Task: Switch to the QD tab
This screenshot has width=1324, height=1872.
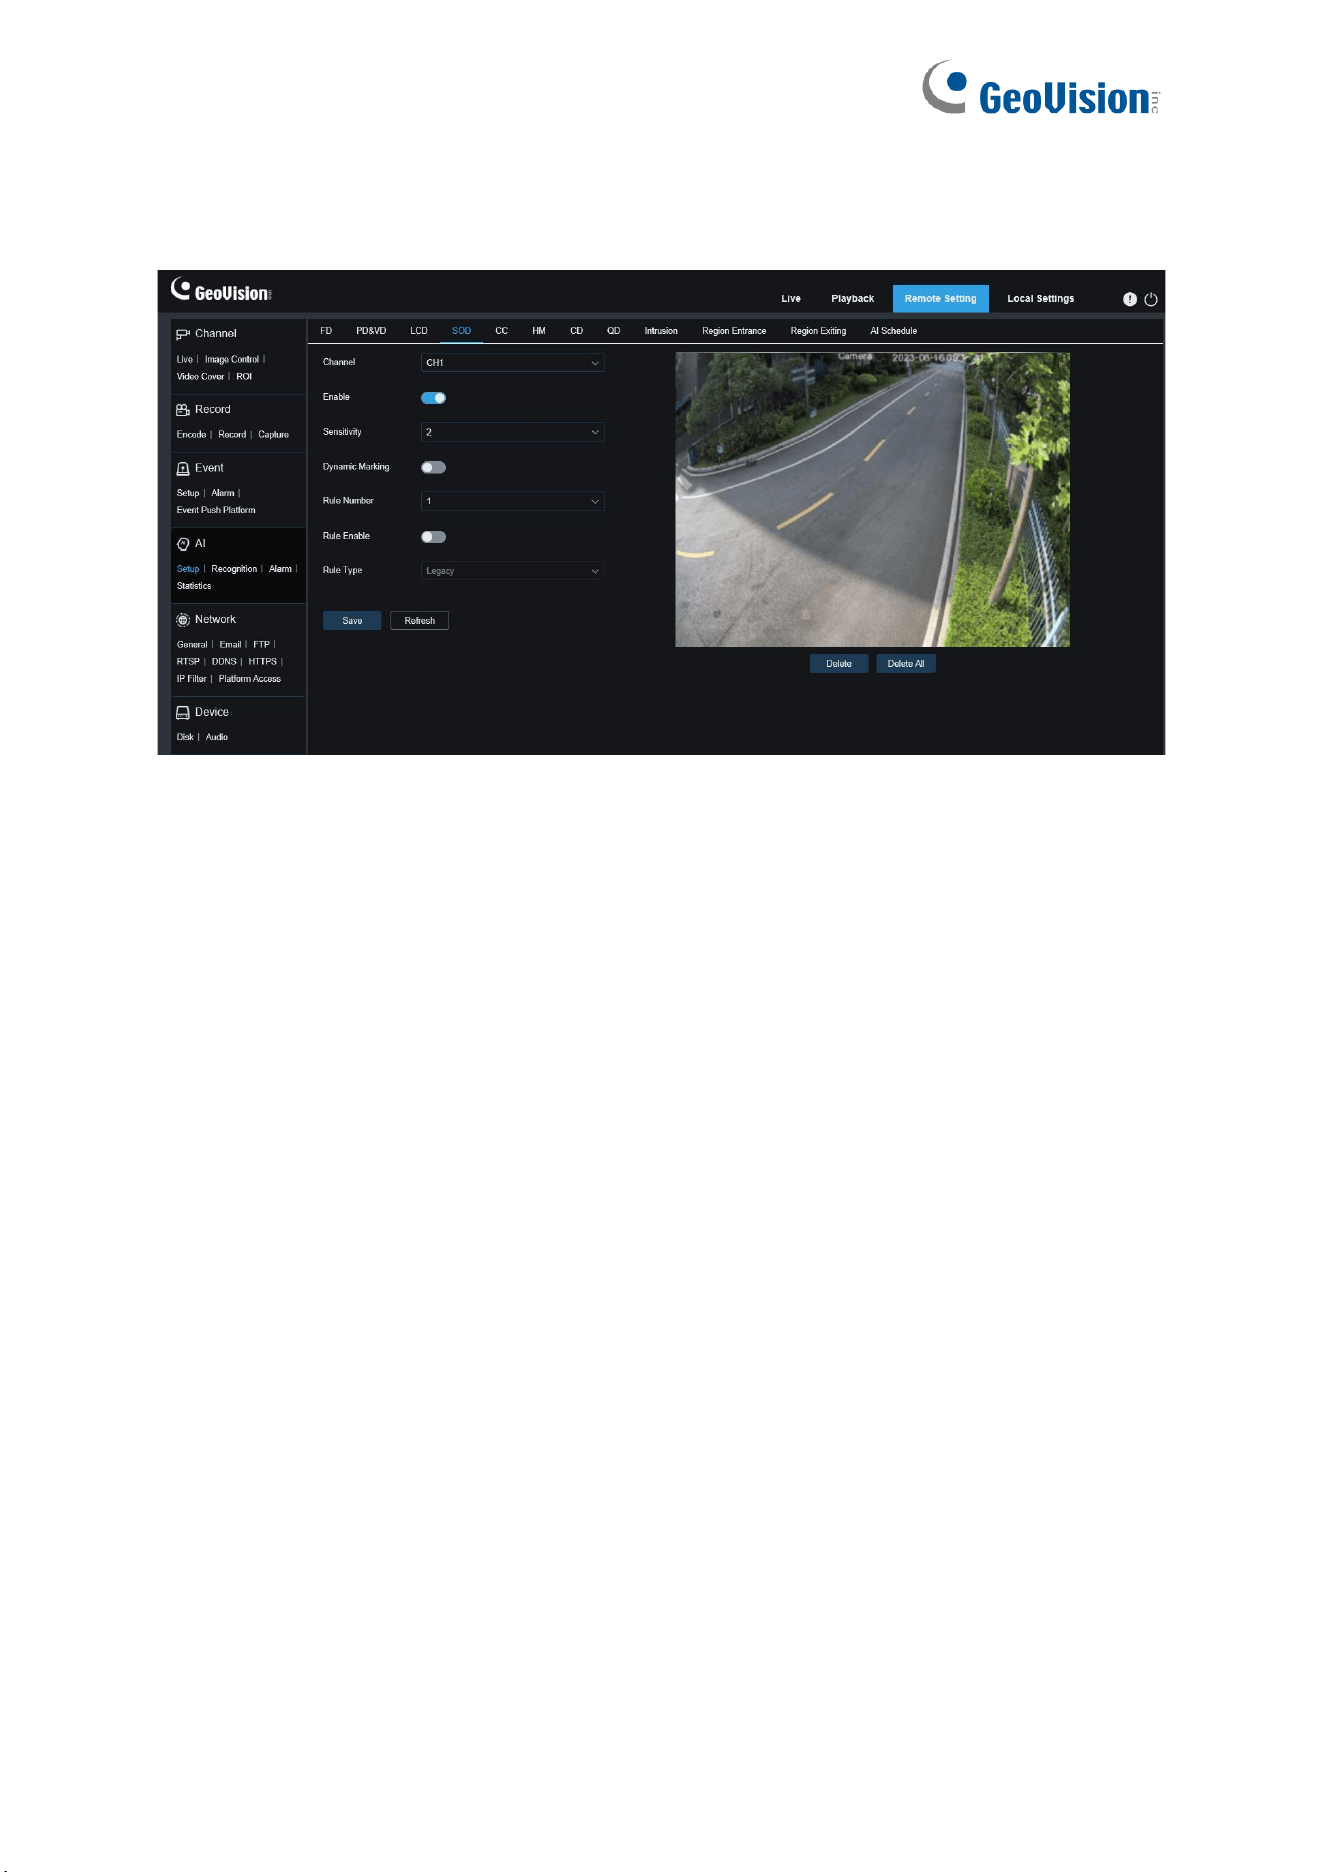Action: coord(614,331)
